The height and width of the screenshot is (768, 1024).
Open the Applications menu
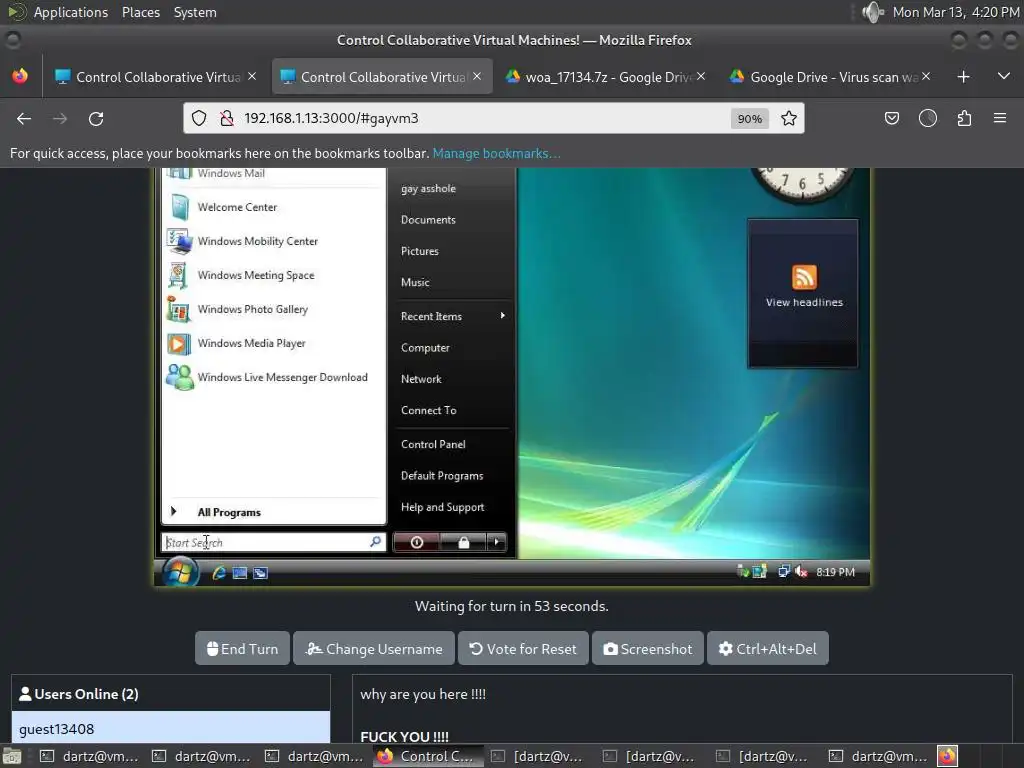coord(71,12)
